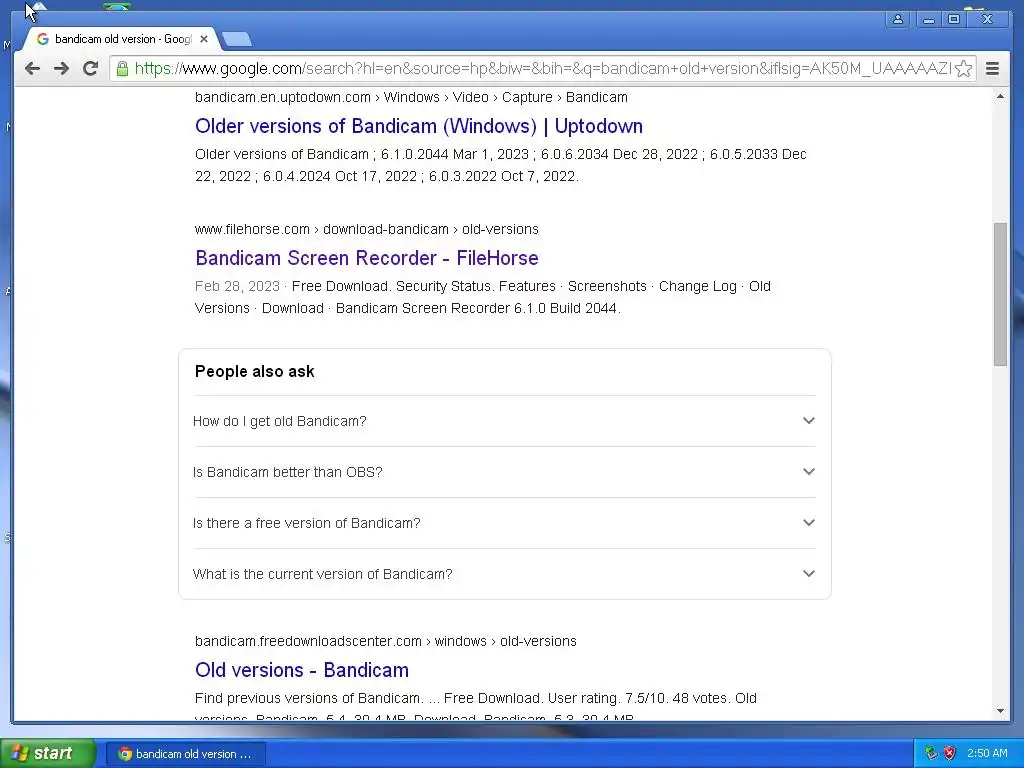Click the www.filehorse.com breadcrumb text
Screen dimensions: 1024x768
pyautogui.click(x=252, y=229)
